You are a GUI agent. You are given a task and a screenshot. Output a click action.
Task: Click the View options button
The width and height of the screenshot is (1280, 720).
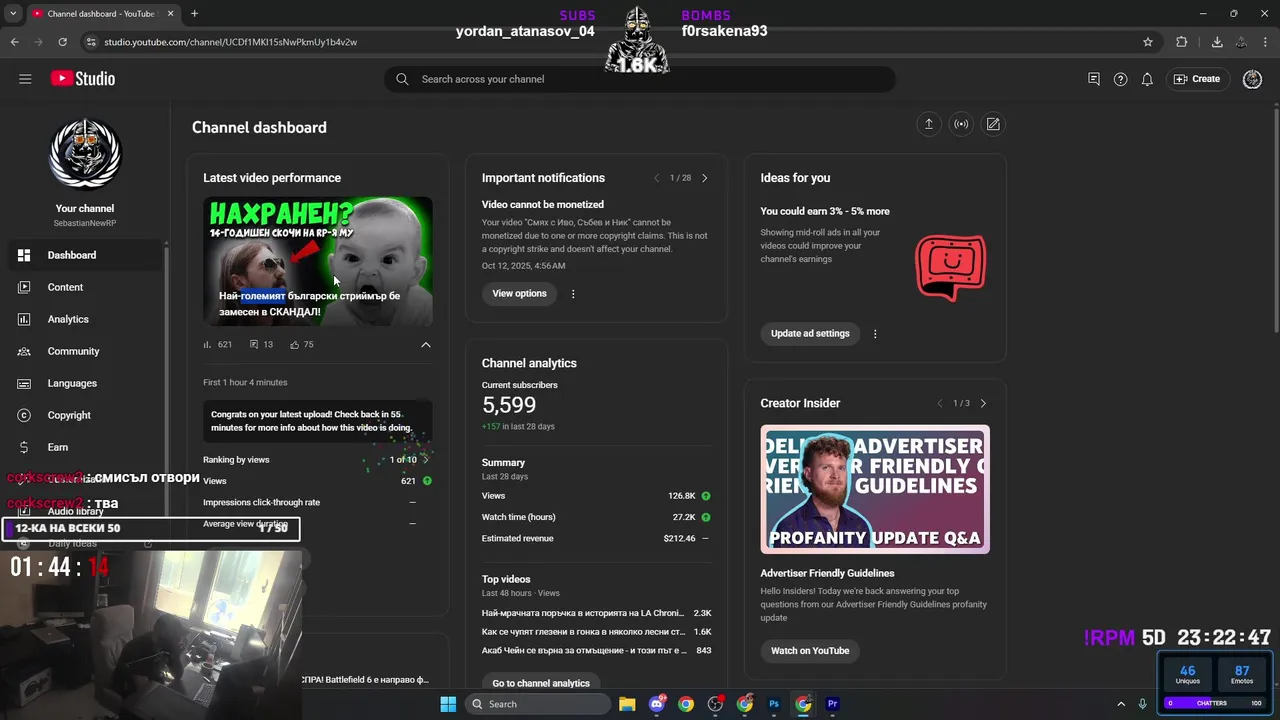(x=519, y=294)
